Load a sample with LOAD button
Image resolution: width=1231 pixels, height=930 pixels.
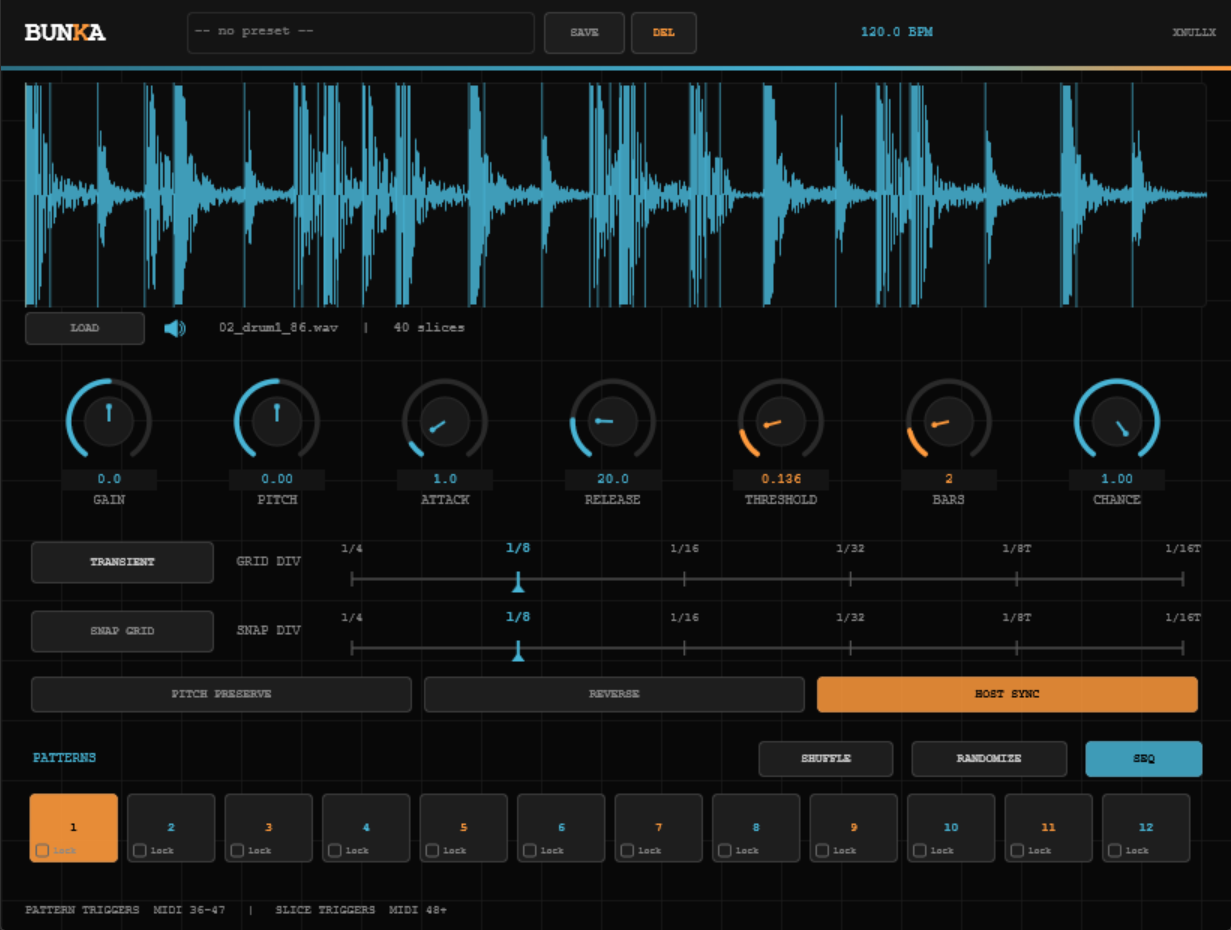coord(85,328)
